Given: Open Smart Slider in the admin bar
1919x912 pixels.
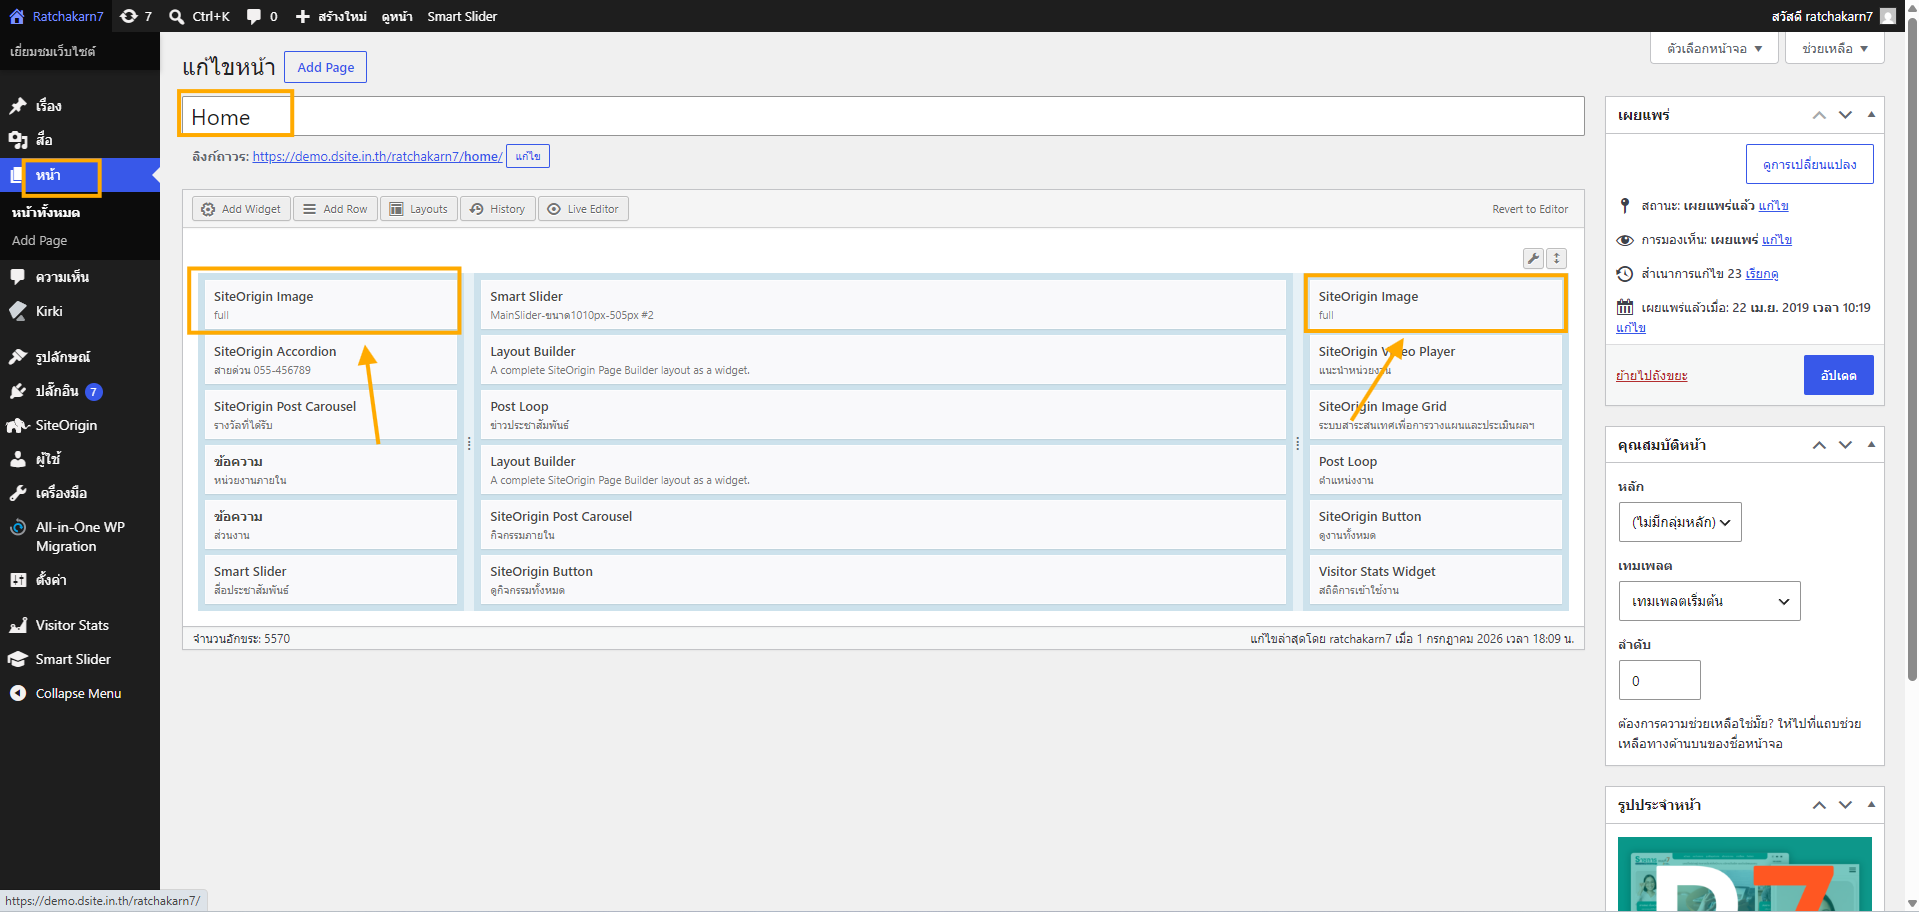Looking at the screenshot, I should 462,16.
